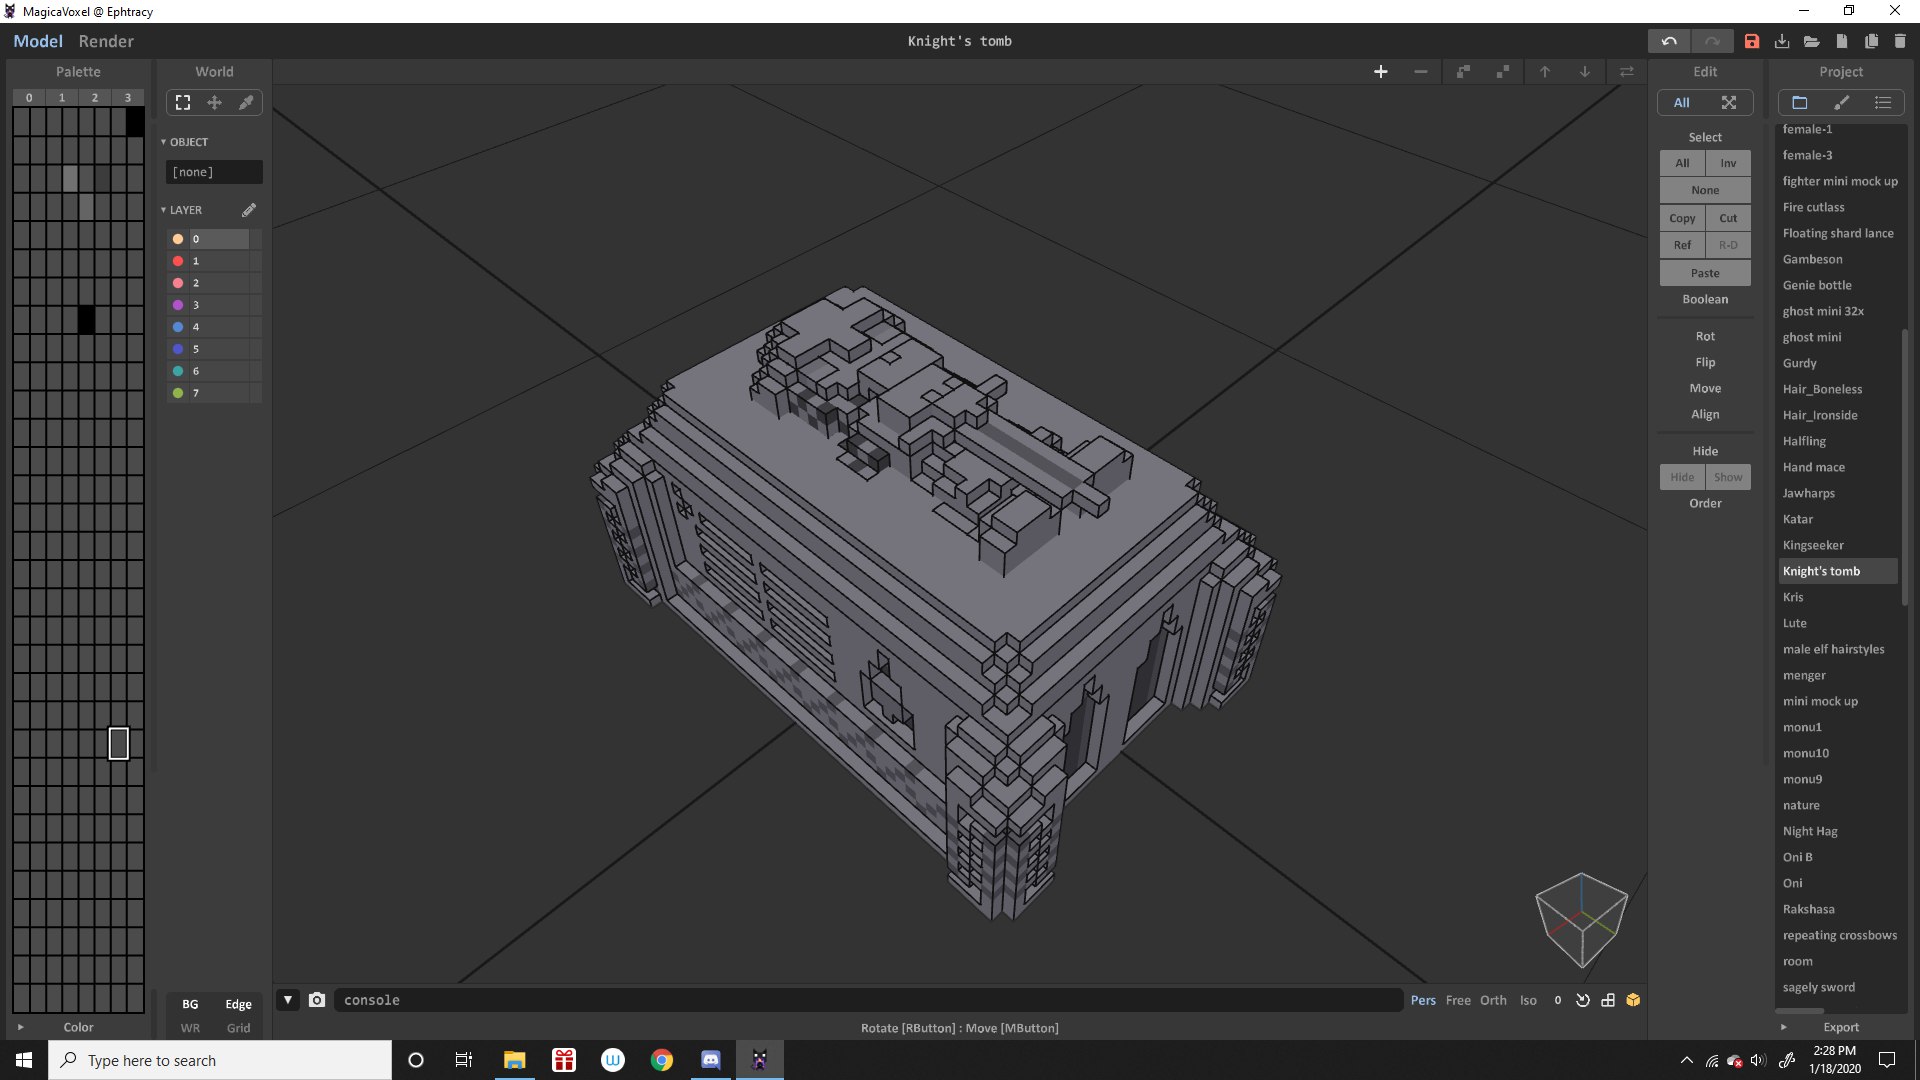The image size is (1920, 1080).
Task: Delete the project with the trash icon
Action: coord(1900,41)
